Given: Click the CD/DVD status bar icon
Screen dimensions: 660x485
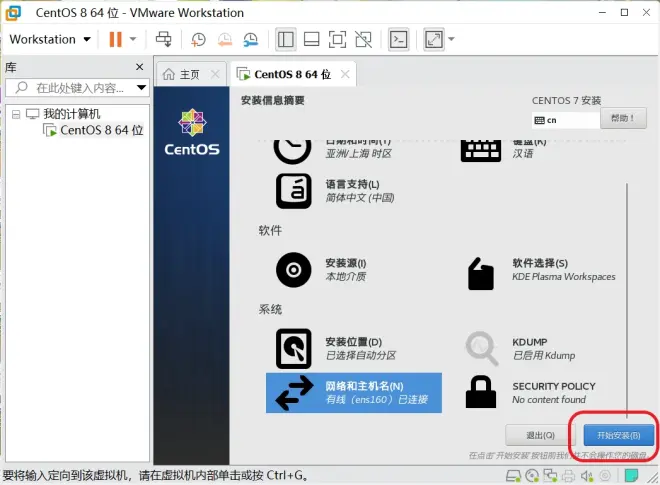Looking at the screenshot, I should 532,476.
